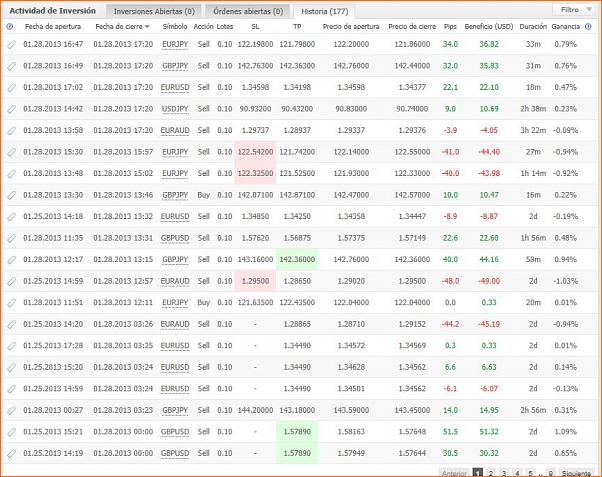Viewport: 602px width, 477px height.
Task: Open the Filtro dropdown
Action: click(574, 10)
